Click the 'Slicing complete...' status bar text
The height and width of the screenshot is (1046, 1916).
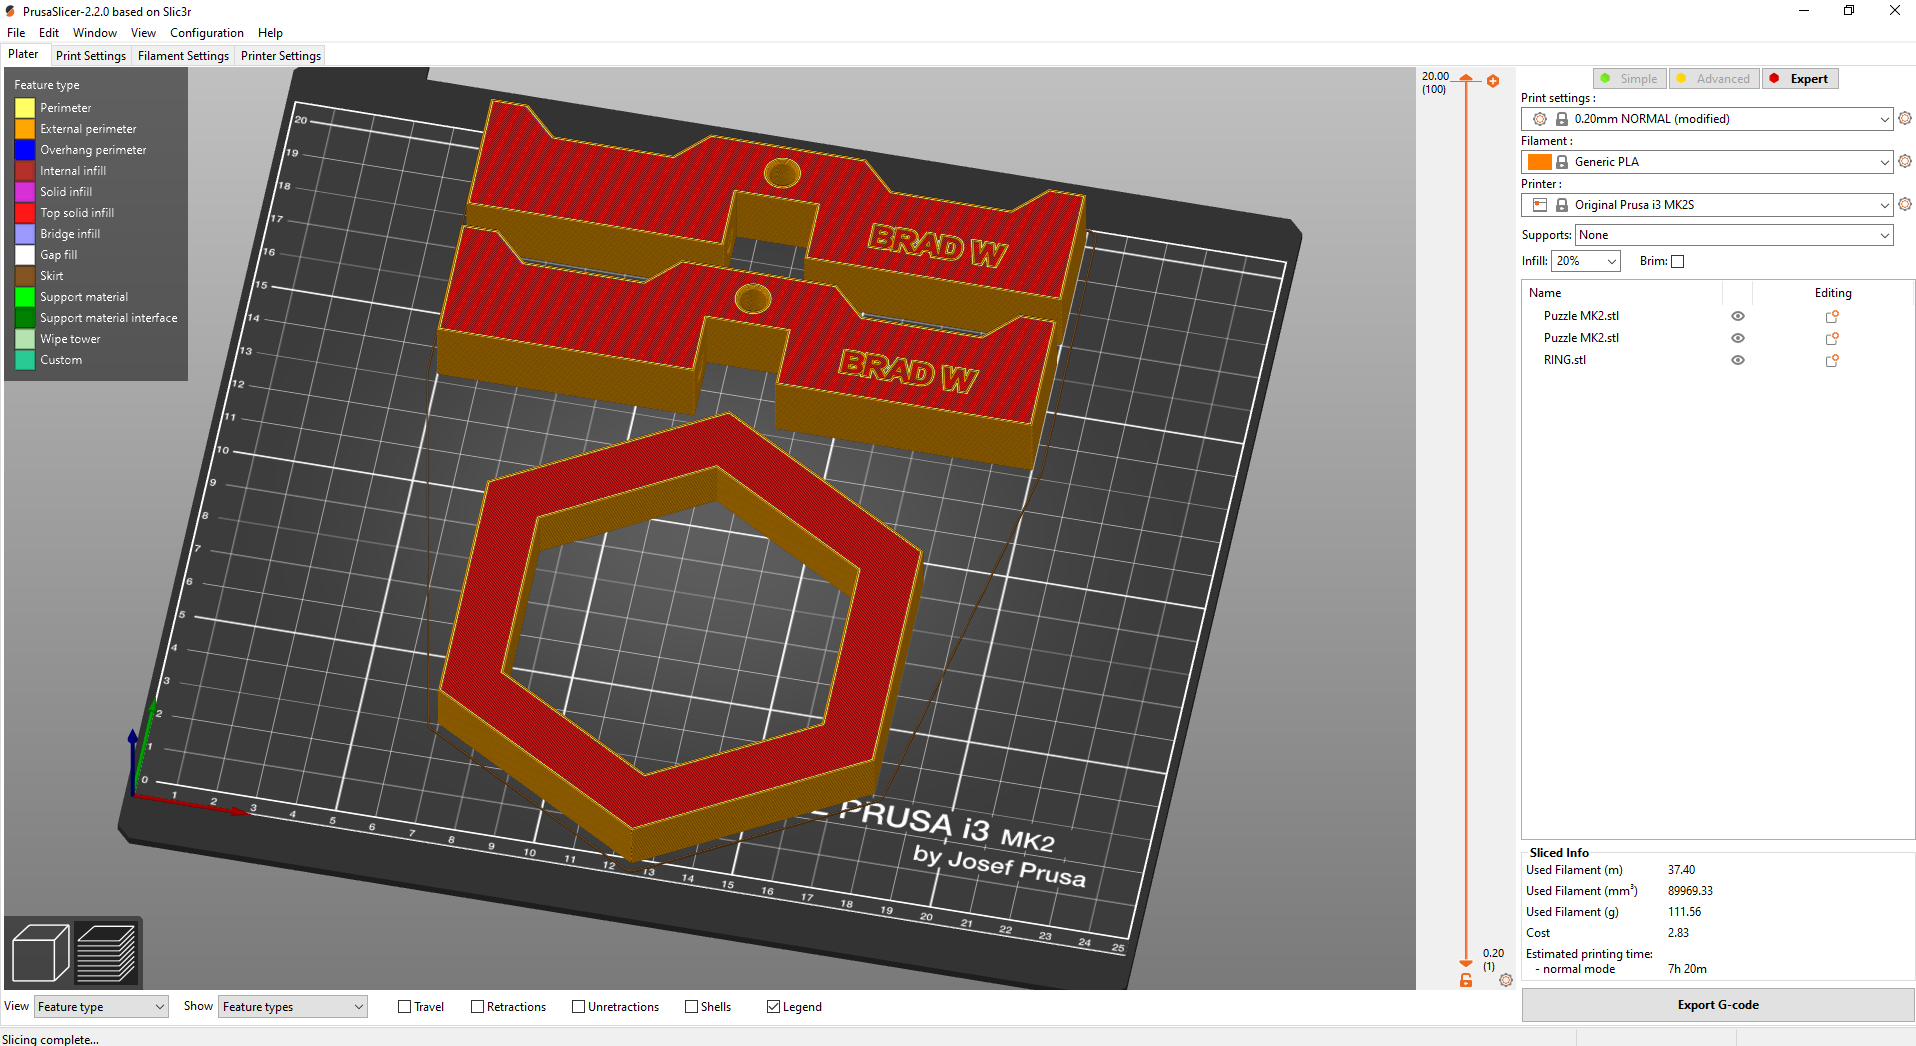[x=51, y=1040]
